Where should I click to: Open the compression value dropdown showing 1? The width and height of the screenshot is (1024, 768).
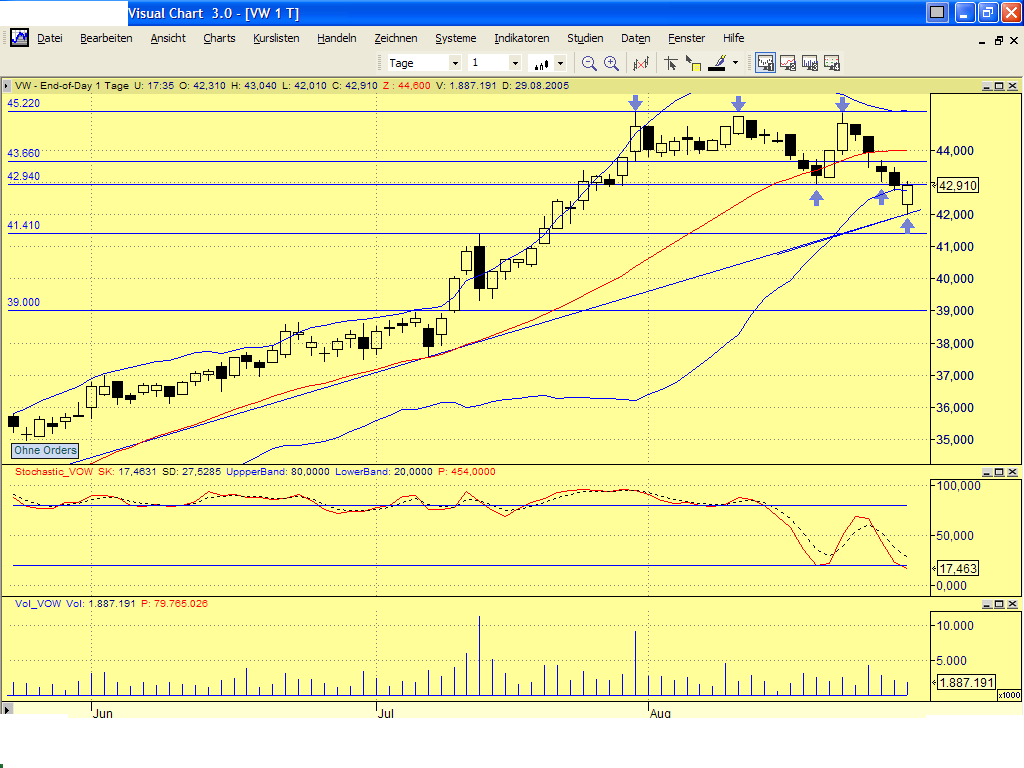[x=516, y=62]
